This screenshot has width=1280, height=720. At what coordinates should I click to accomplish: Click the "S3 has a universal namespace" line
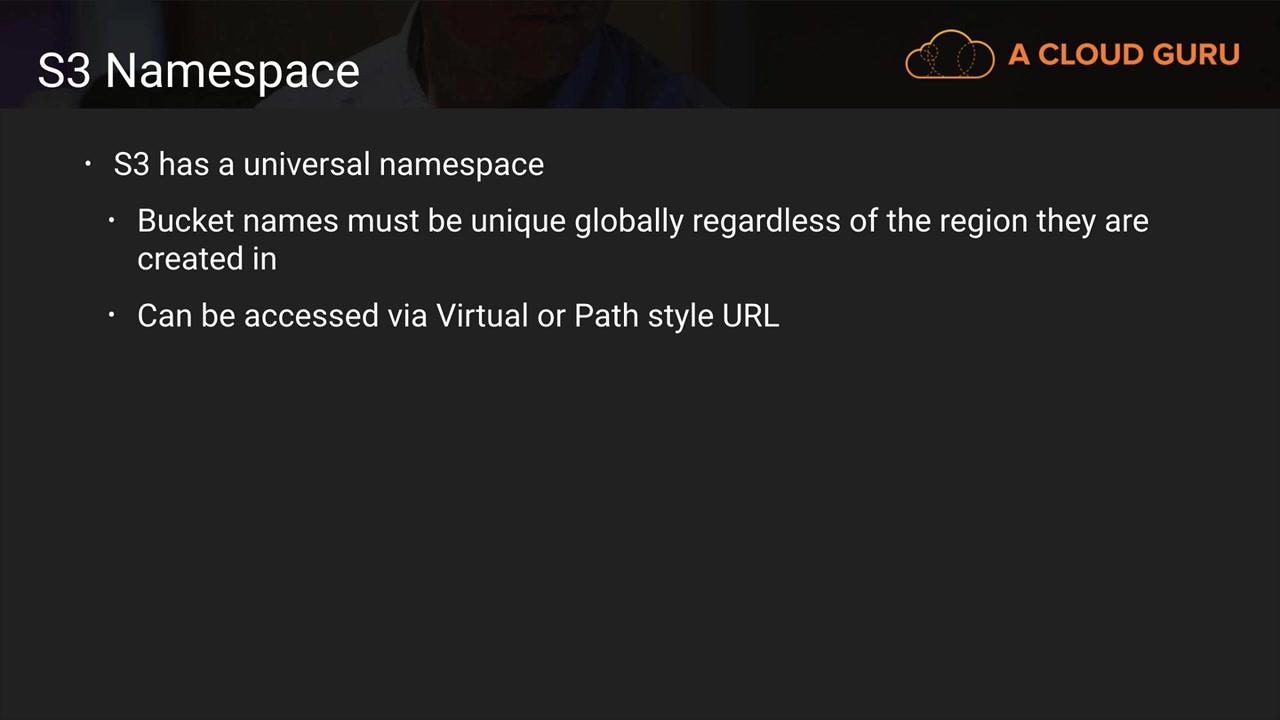coord(328,164)
